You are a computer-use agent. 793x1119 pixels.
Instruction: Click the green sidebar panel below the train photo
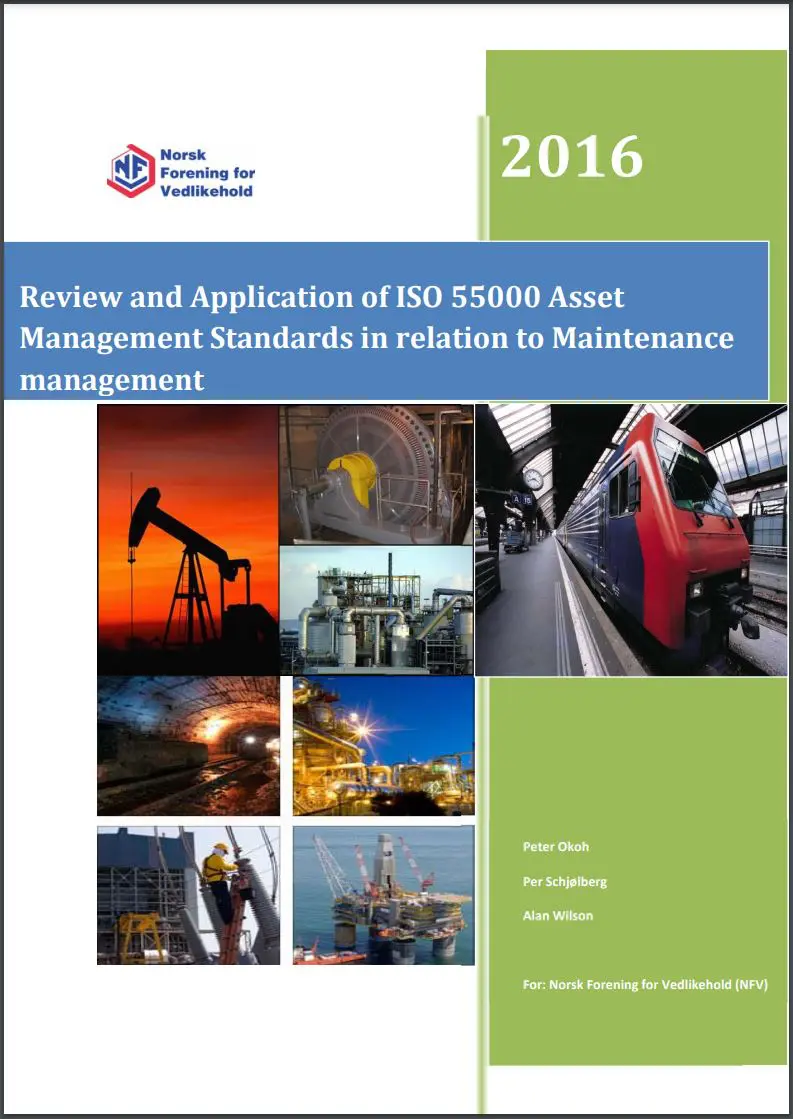[x=637, y=871]
